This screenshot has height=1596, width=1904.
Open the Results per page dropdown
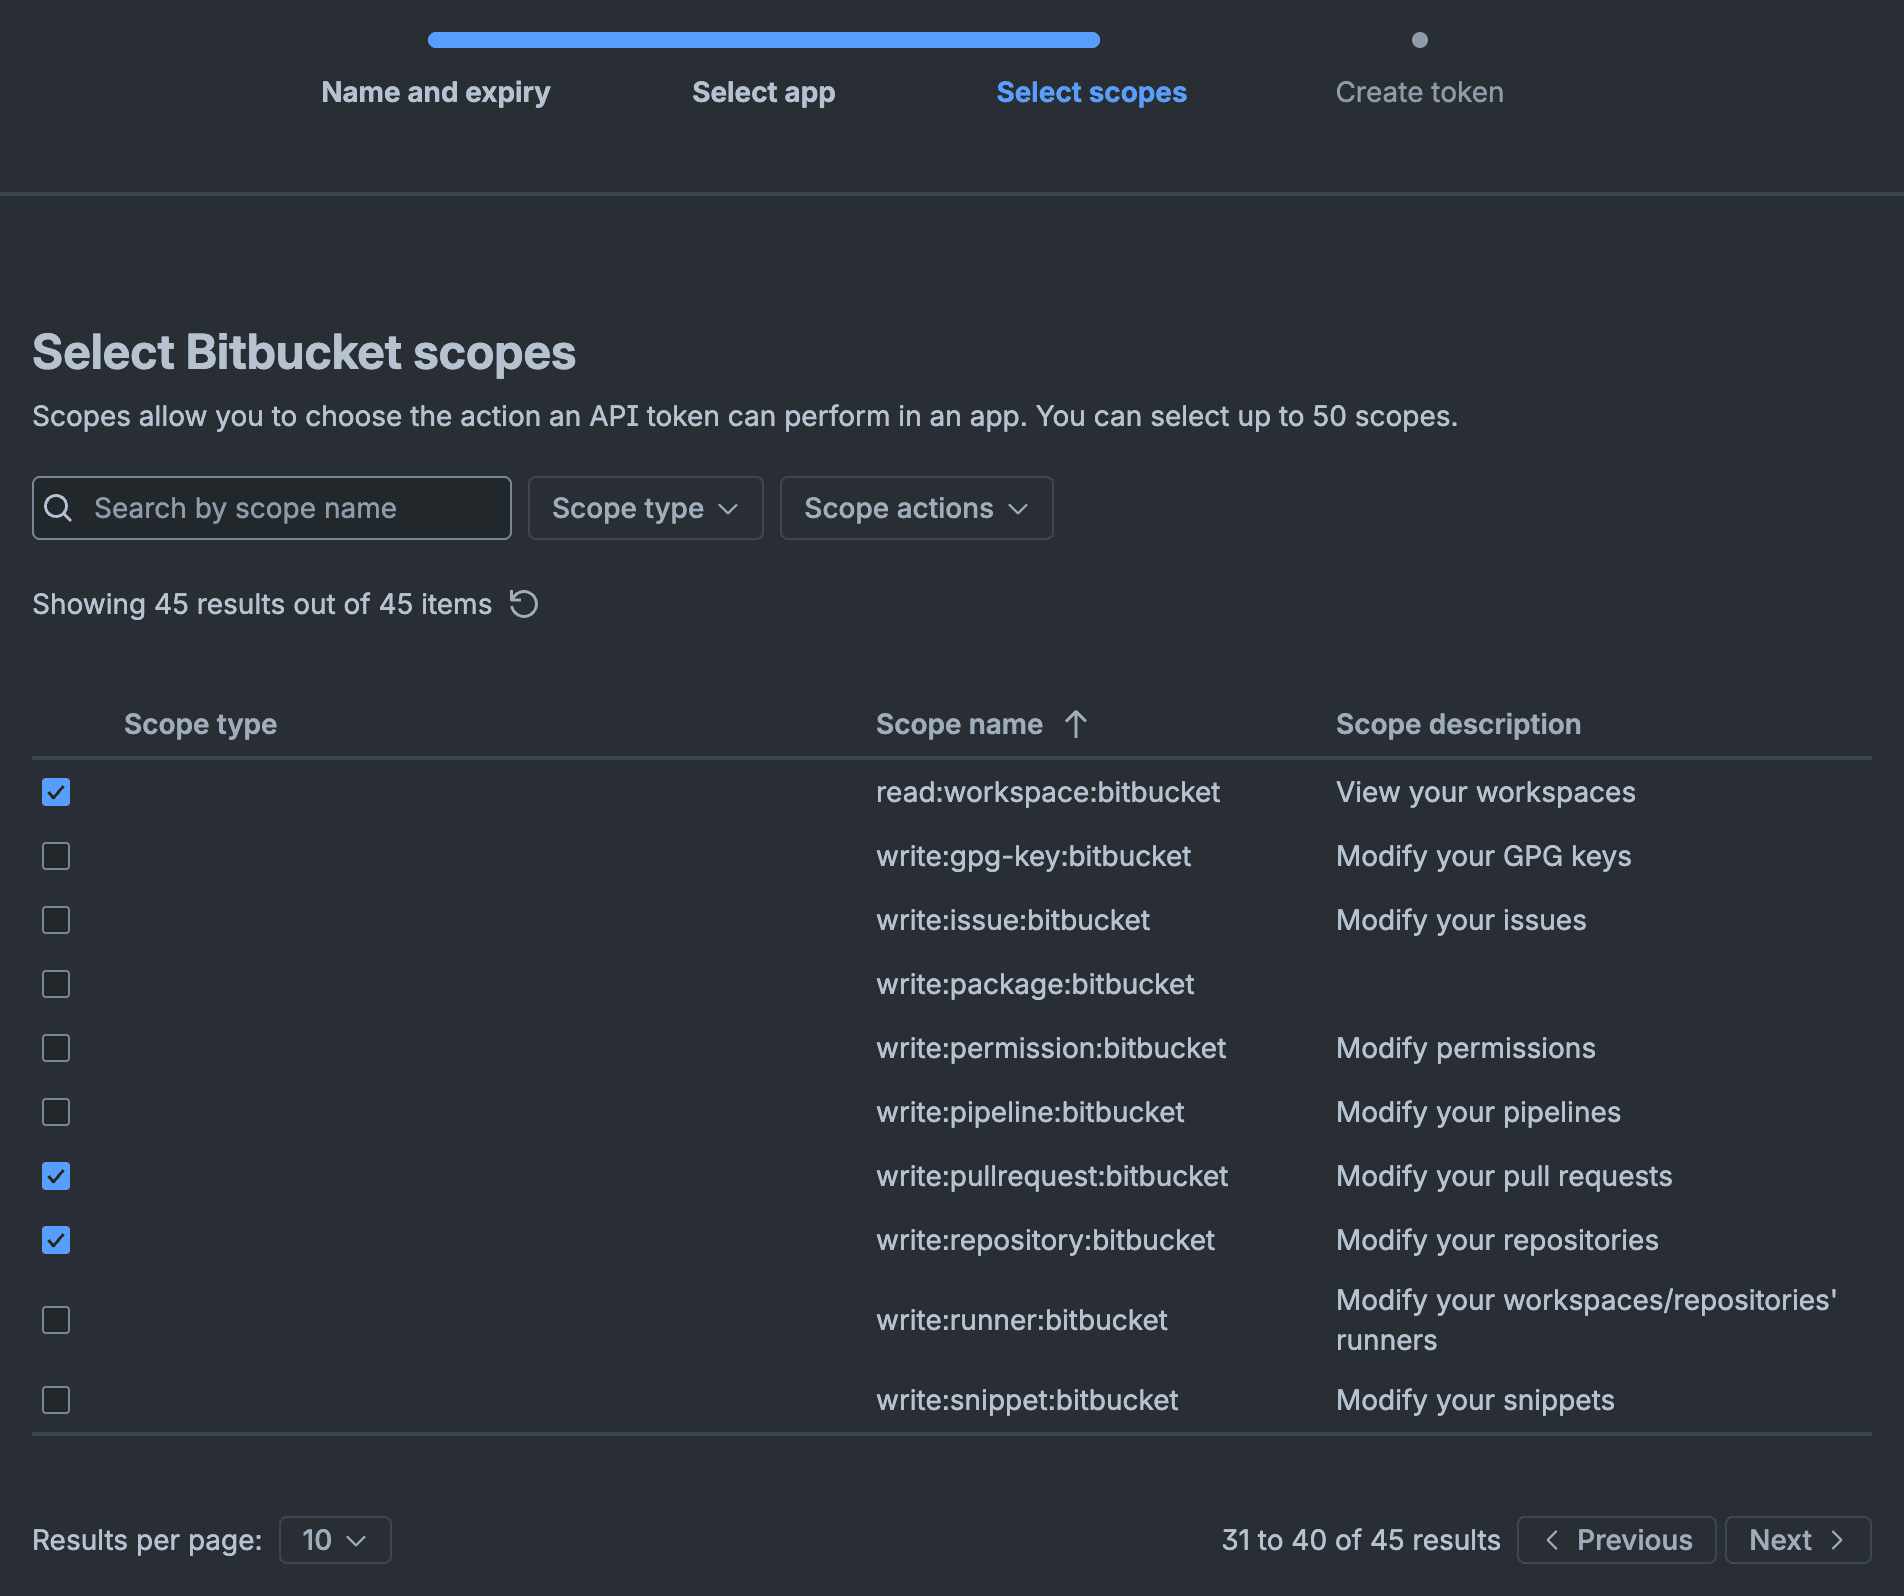pos(335,1540)
